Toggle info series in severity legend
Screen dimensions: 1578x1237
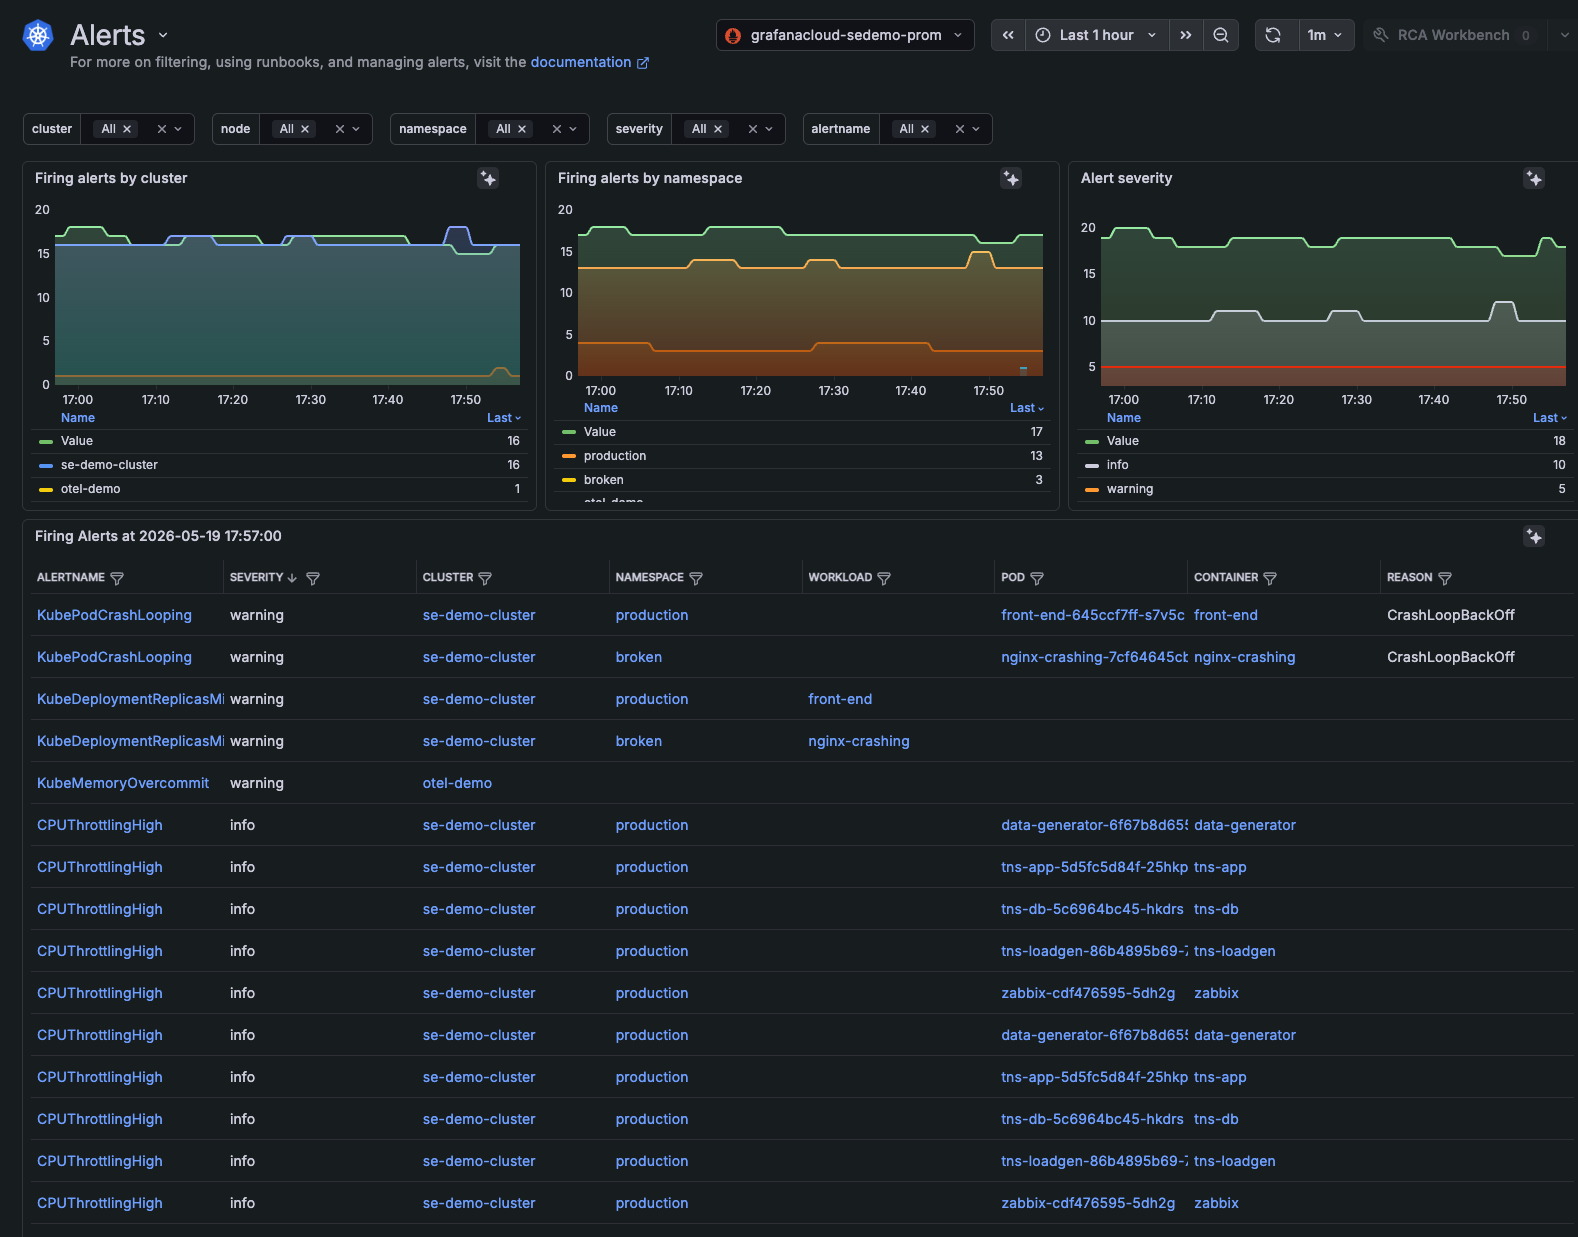(1117, 465)
